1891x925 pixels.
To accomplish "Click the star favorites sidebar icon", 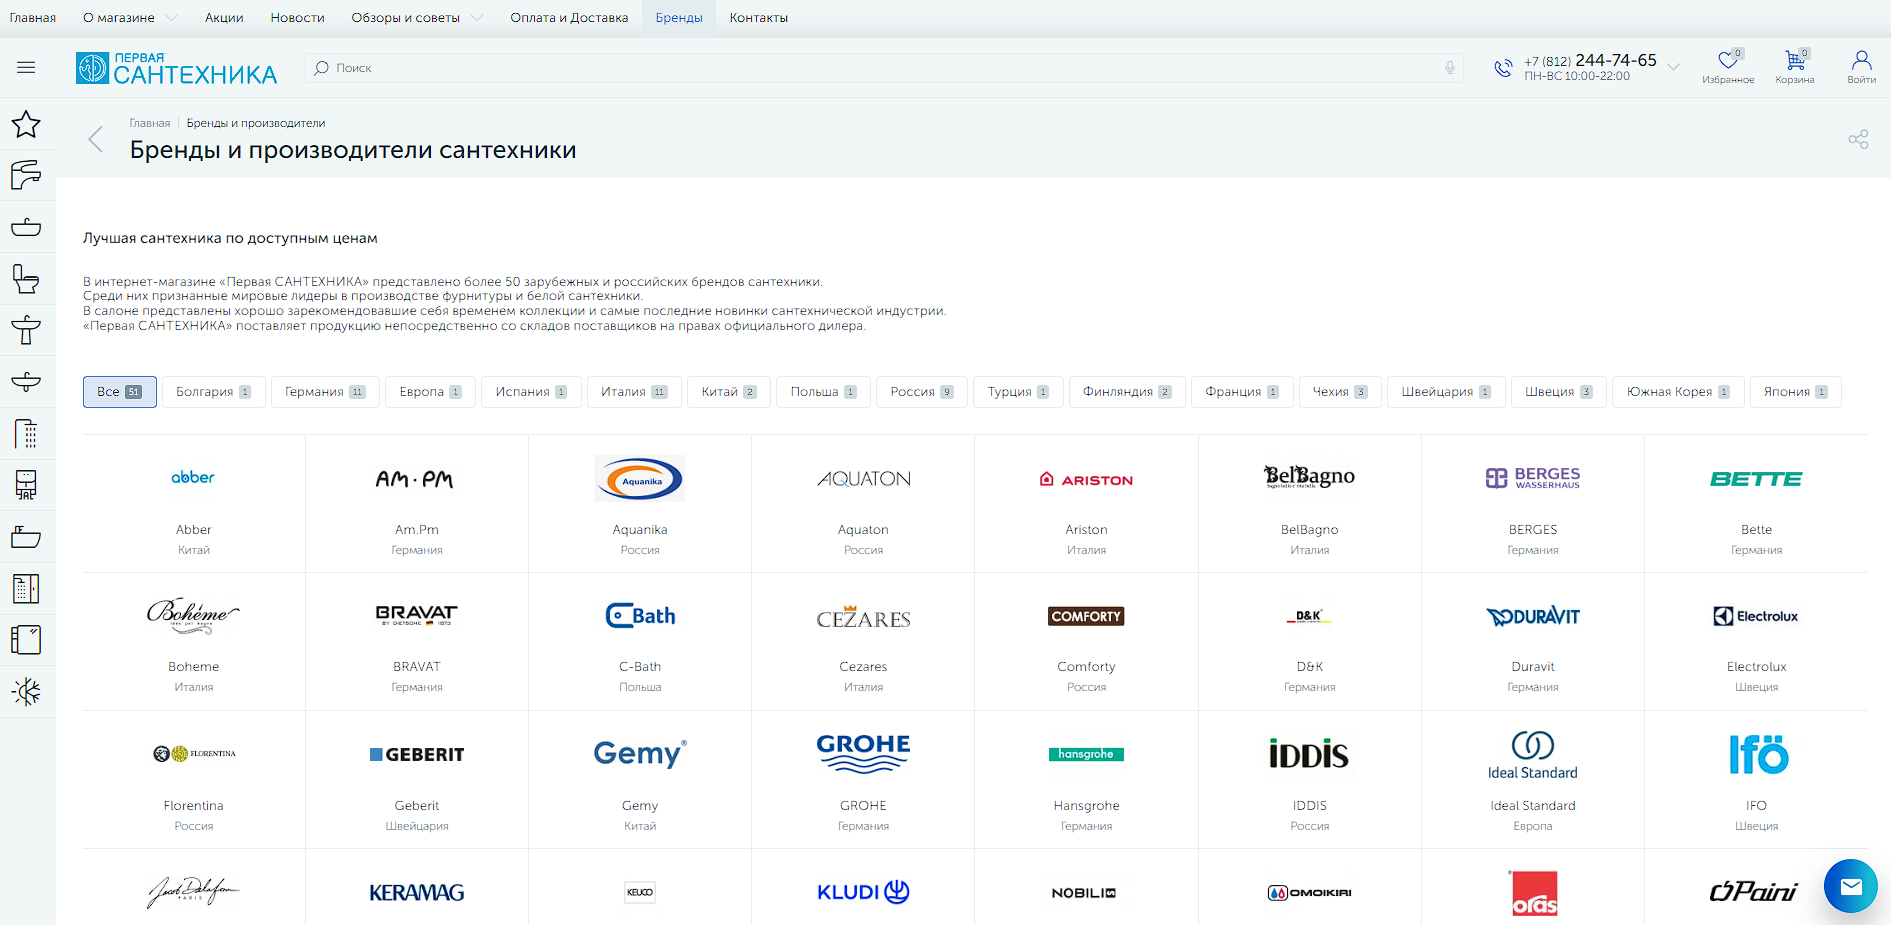I will [26, 124].
